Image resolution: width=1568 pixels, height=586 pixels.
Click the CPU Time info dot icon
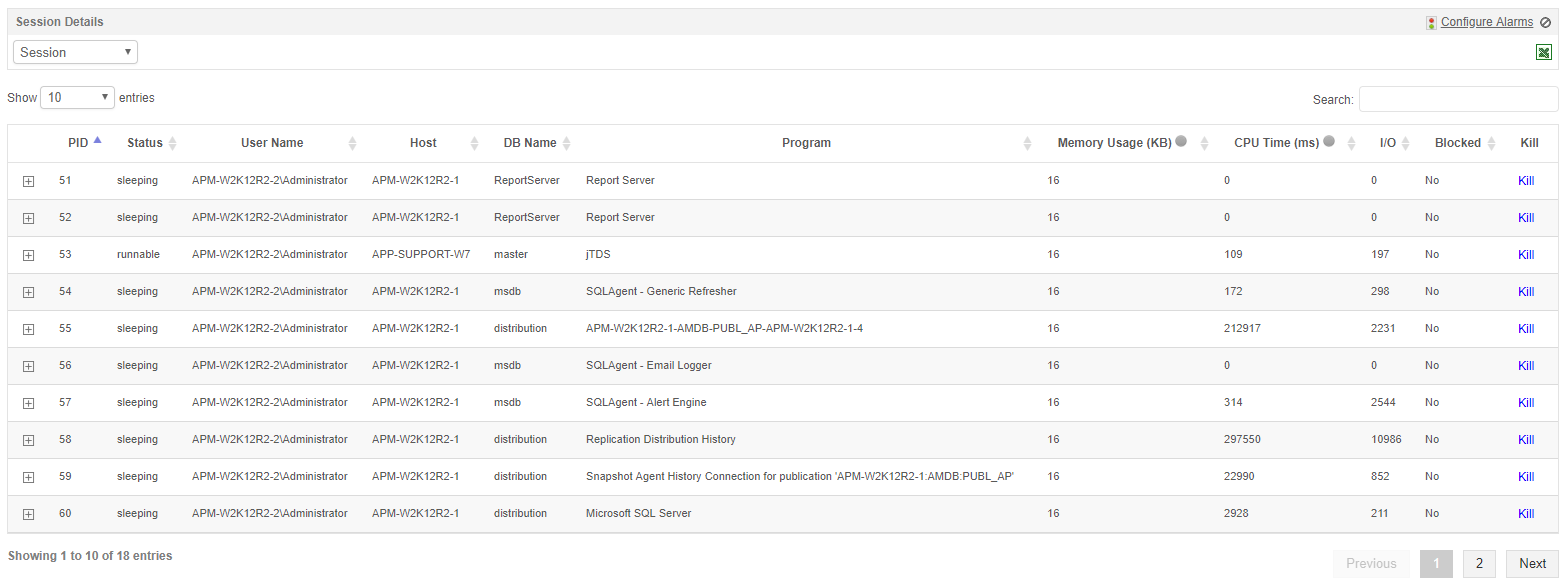[1329, 142]
